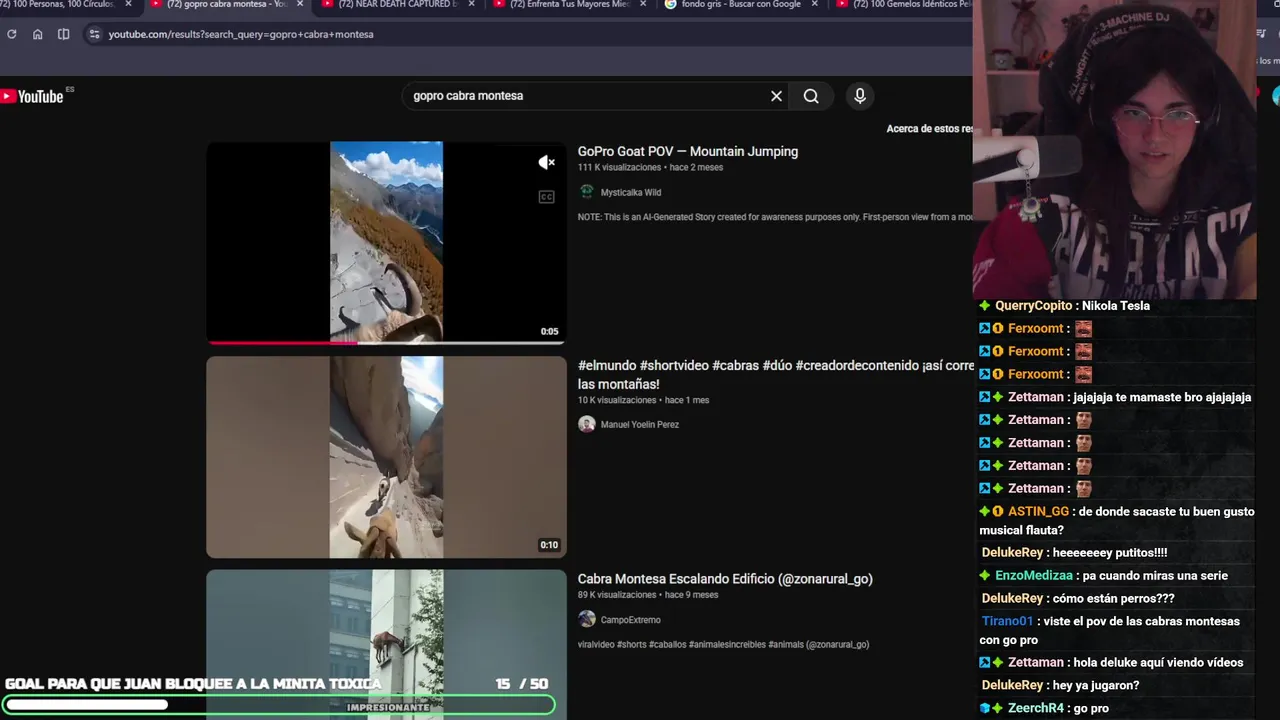The width and height of the screenshot is (1280, 720).
Task: Open Mysticalka Wild channel name
Action: 631,192
